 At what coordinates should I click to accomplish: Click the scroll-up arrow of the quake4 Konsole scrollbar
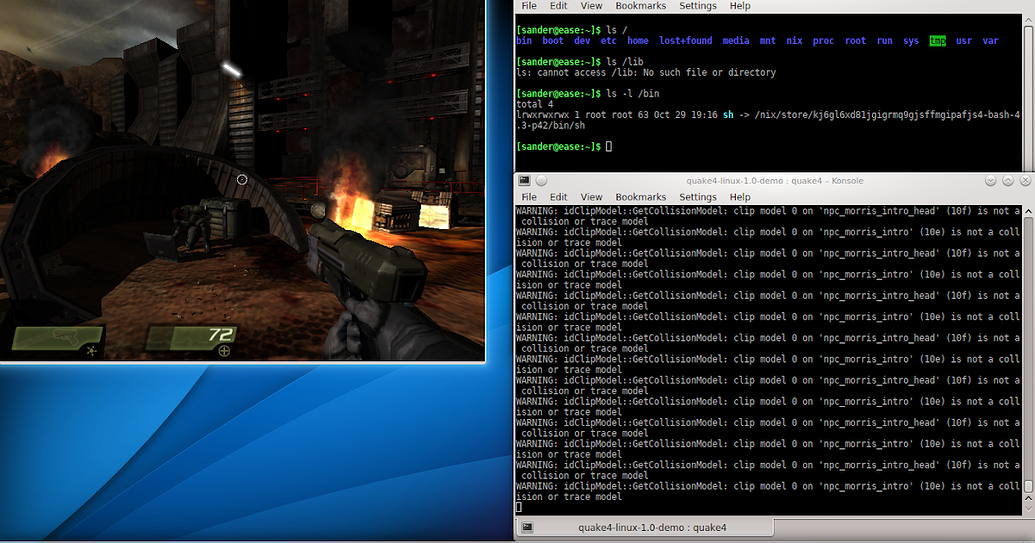tap(1028, 210)
